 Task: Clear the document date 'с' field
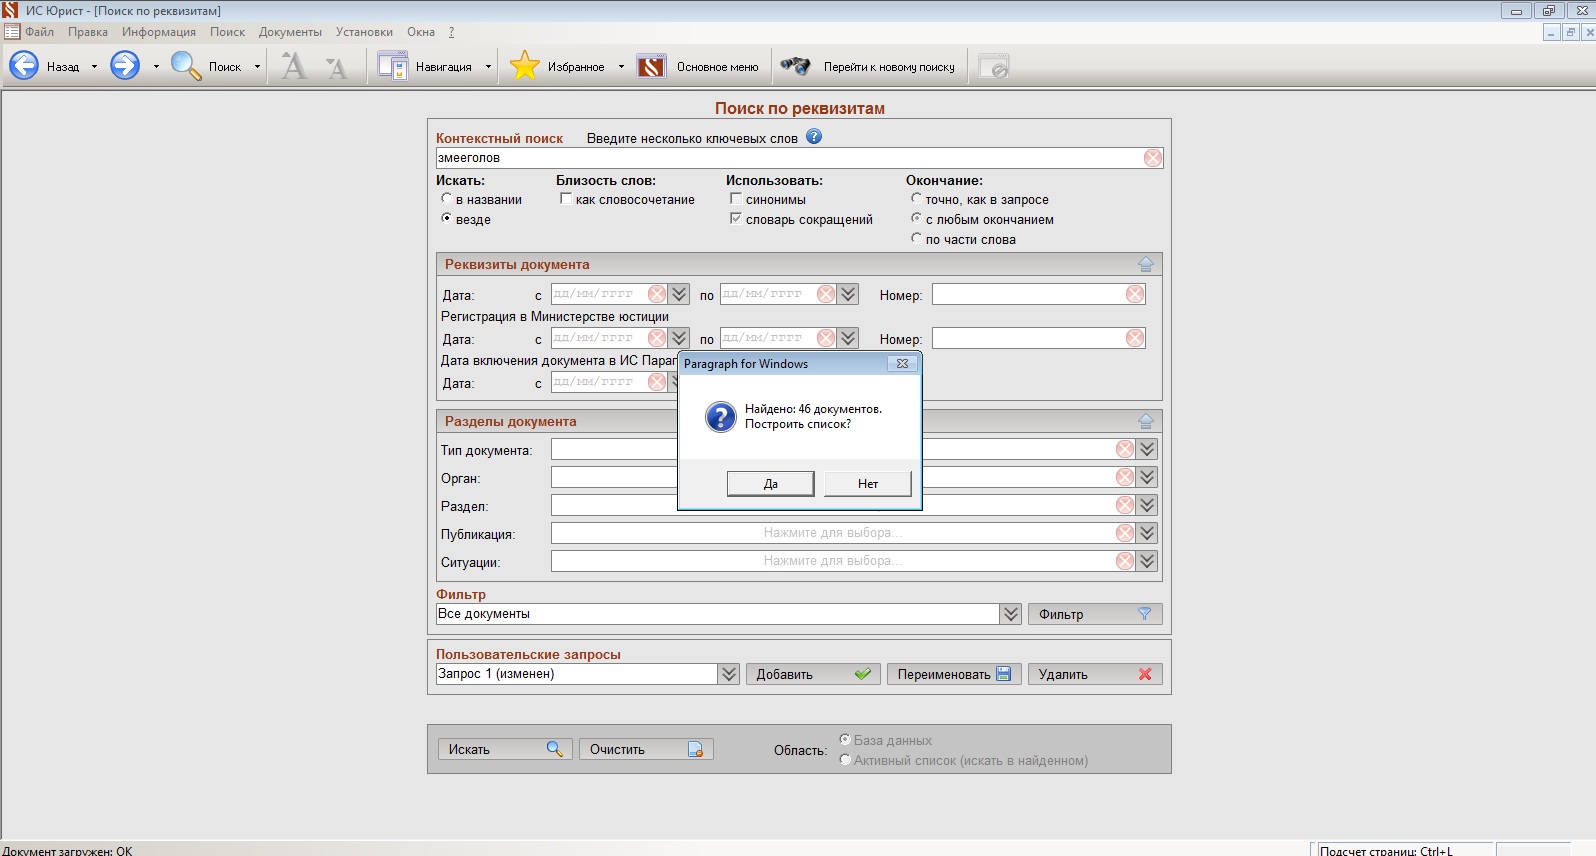(657, 294)
